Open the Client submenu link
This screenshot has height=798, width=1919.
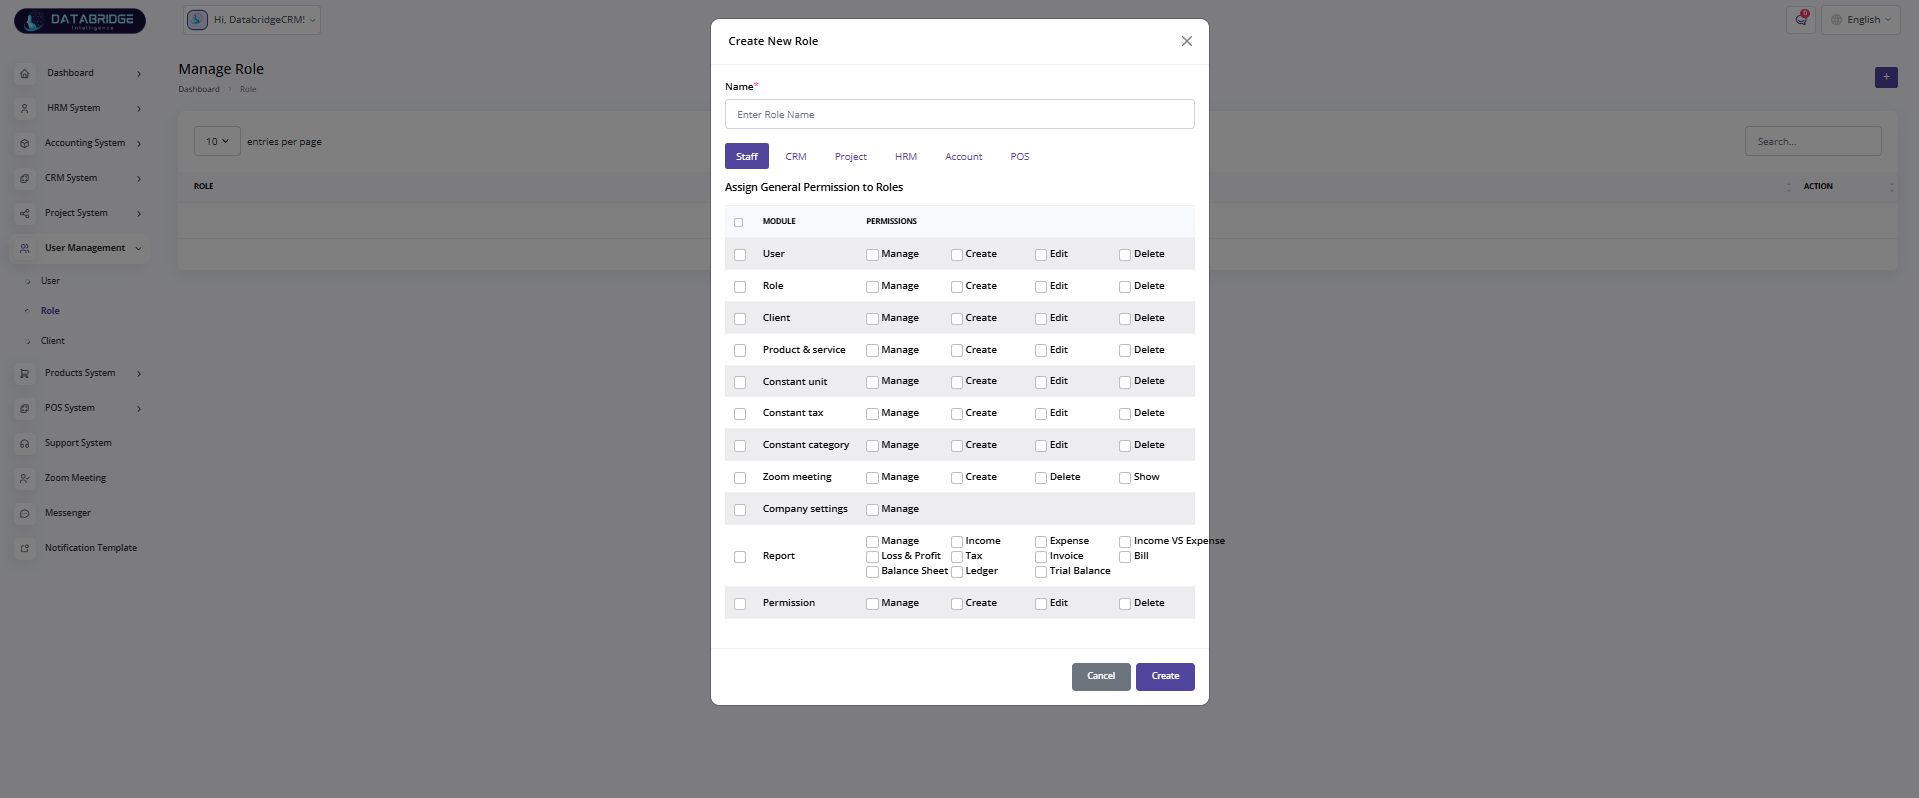click(x=53, y=341)
